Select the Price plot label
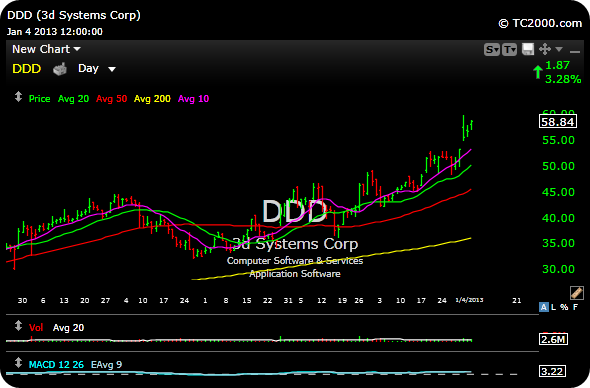 coord(40,99)
